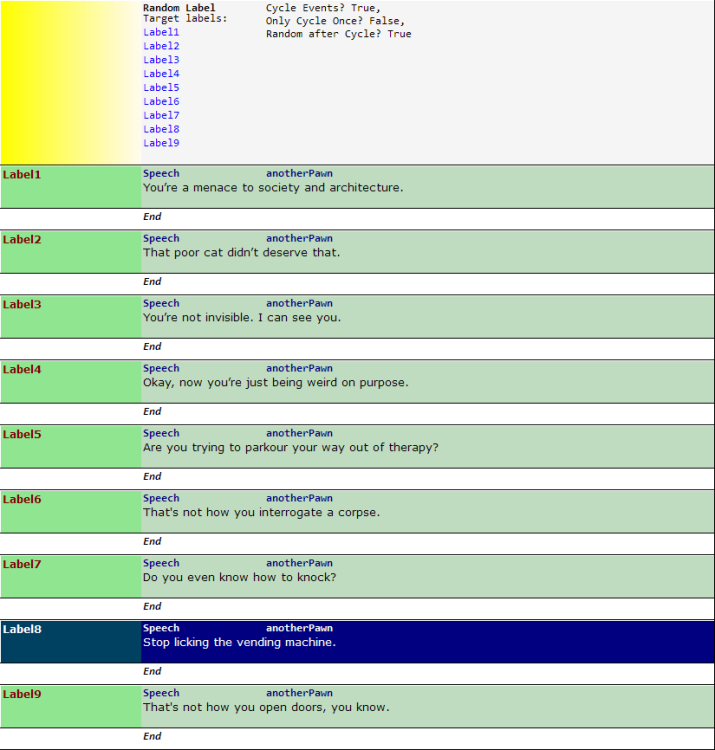Select the green Label4 header cell
The height and width of the screenshot is (750, 715).
pyautogui.click(x=70, y=381)
